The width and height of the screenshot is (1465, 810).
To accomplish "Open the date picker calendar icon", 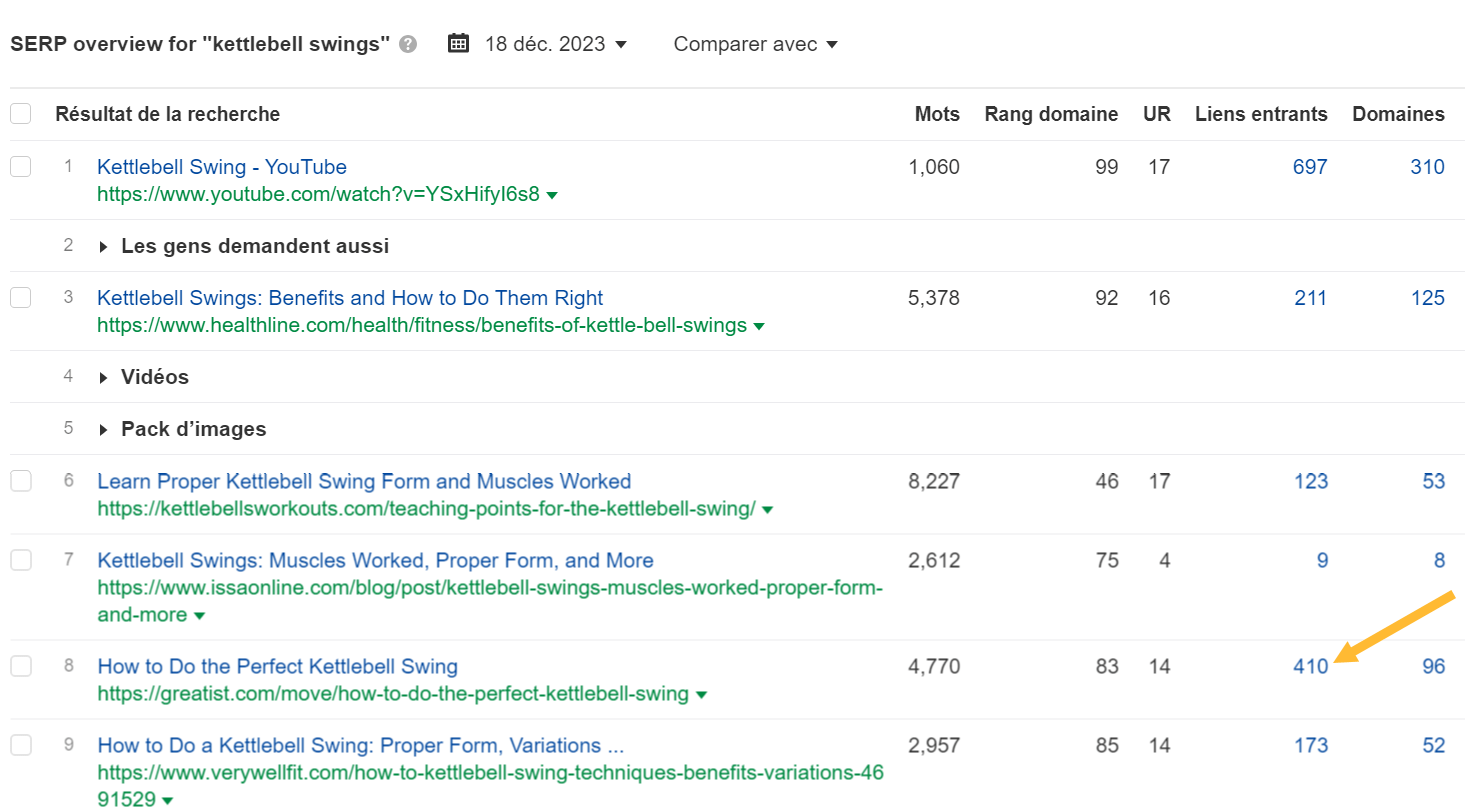I will (x=458, y=43).
